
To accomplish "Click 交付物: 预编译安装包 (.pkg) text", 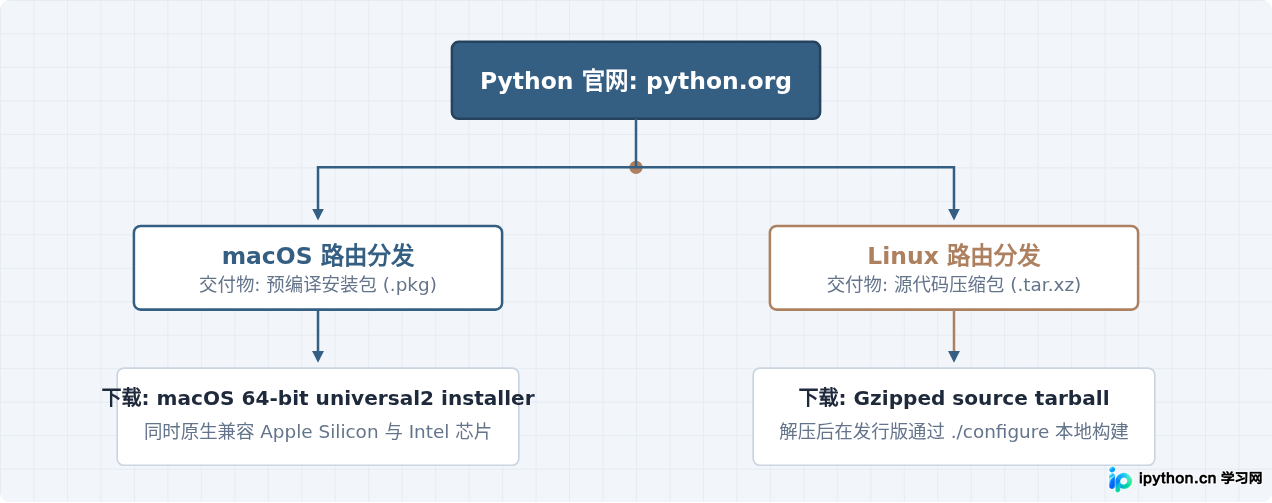I will (x=318, y=285).
